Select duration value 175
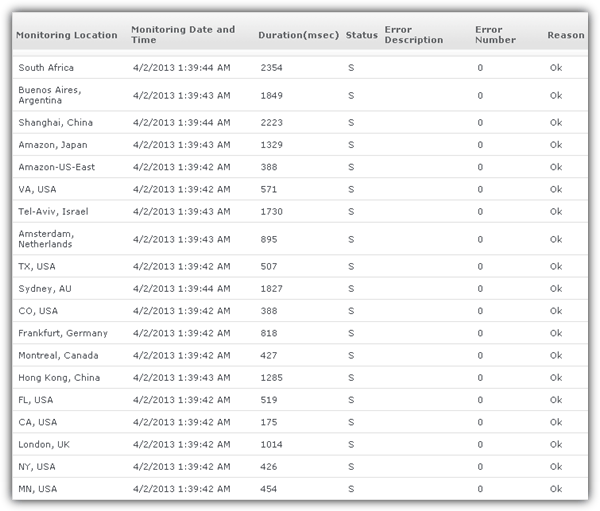Image resolution: width=600 pixels, height=511 pixels. (x=269, y=422)
